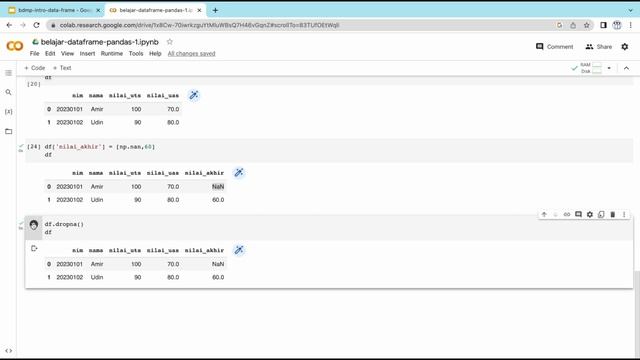Click the notebook title belajar-dataframe-pandas-1.ipynb
This screenshot has width=640, height=360.
(100, 42)
